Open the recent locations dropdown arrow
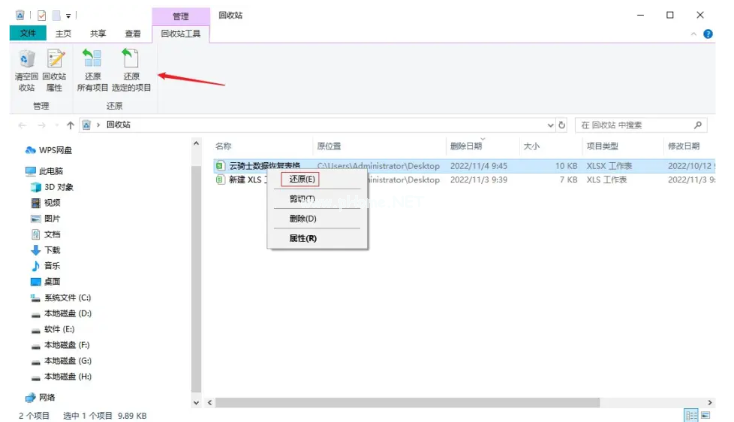The width and height of the screenshot is (734, 422). click(57, 125)
